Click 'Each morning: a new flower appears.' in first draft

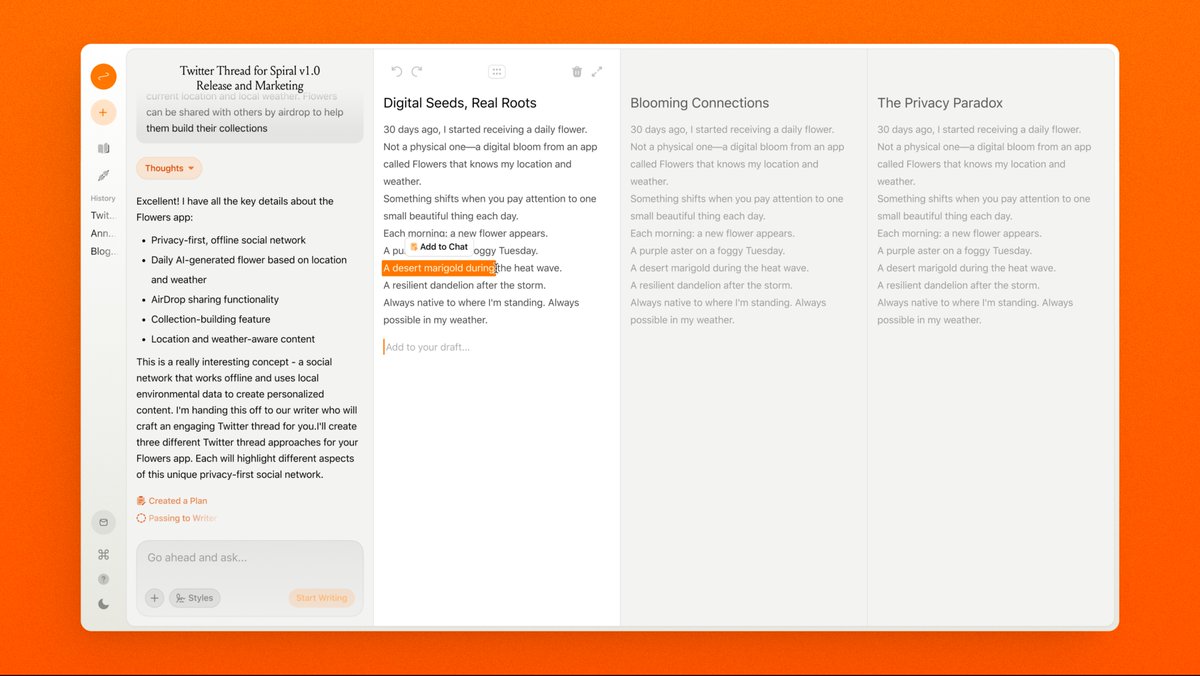[x=465, y=233]
